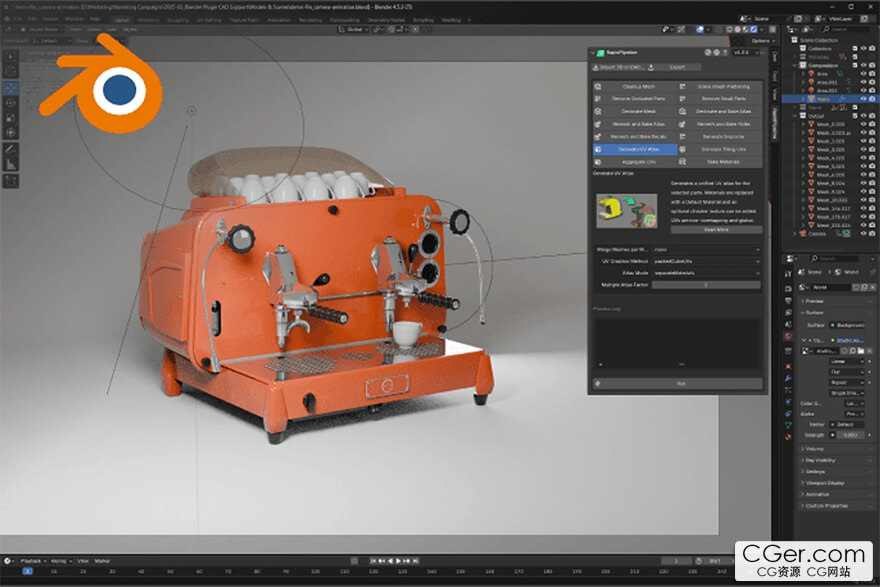The height and width of the screenshot is (587, 880).
Task: Open the Animation workspace tab
Action: (280, 19)
